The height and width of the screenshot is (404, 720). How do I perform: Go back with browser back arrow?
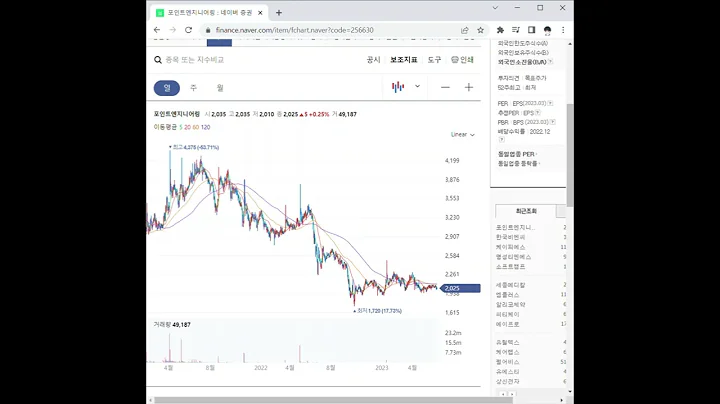[157, 30]
